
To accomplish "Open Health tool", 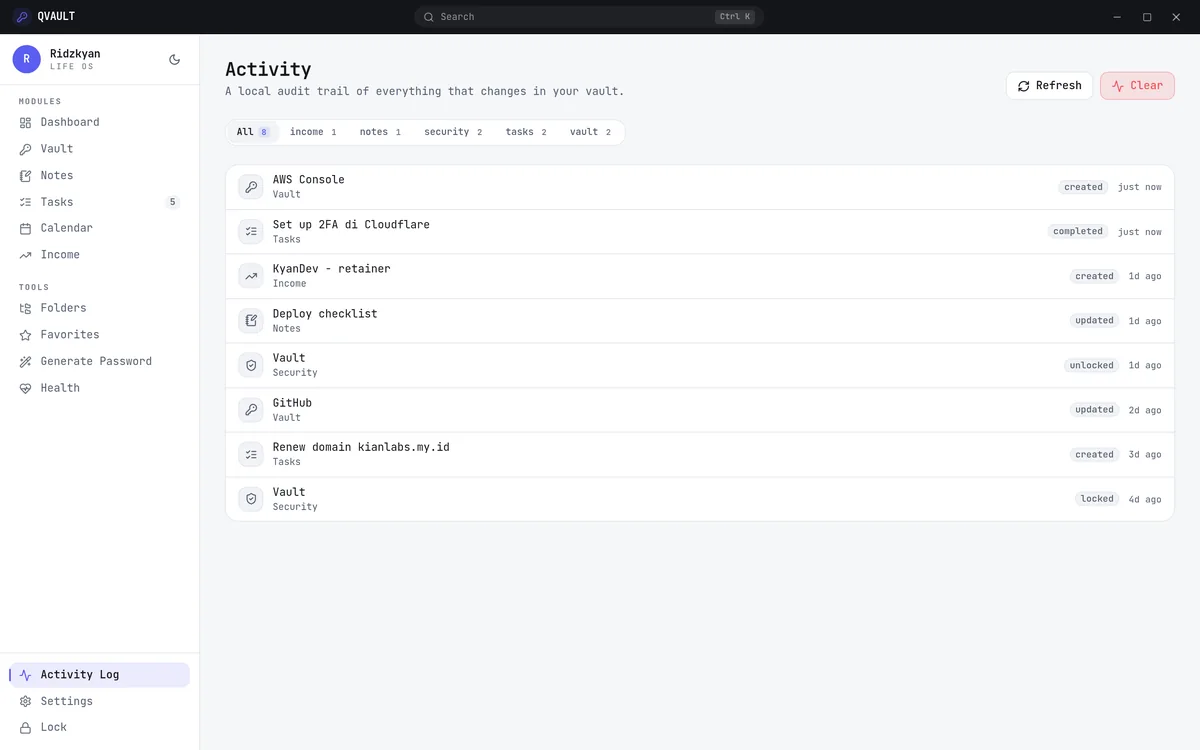I will point(100,388).
